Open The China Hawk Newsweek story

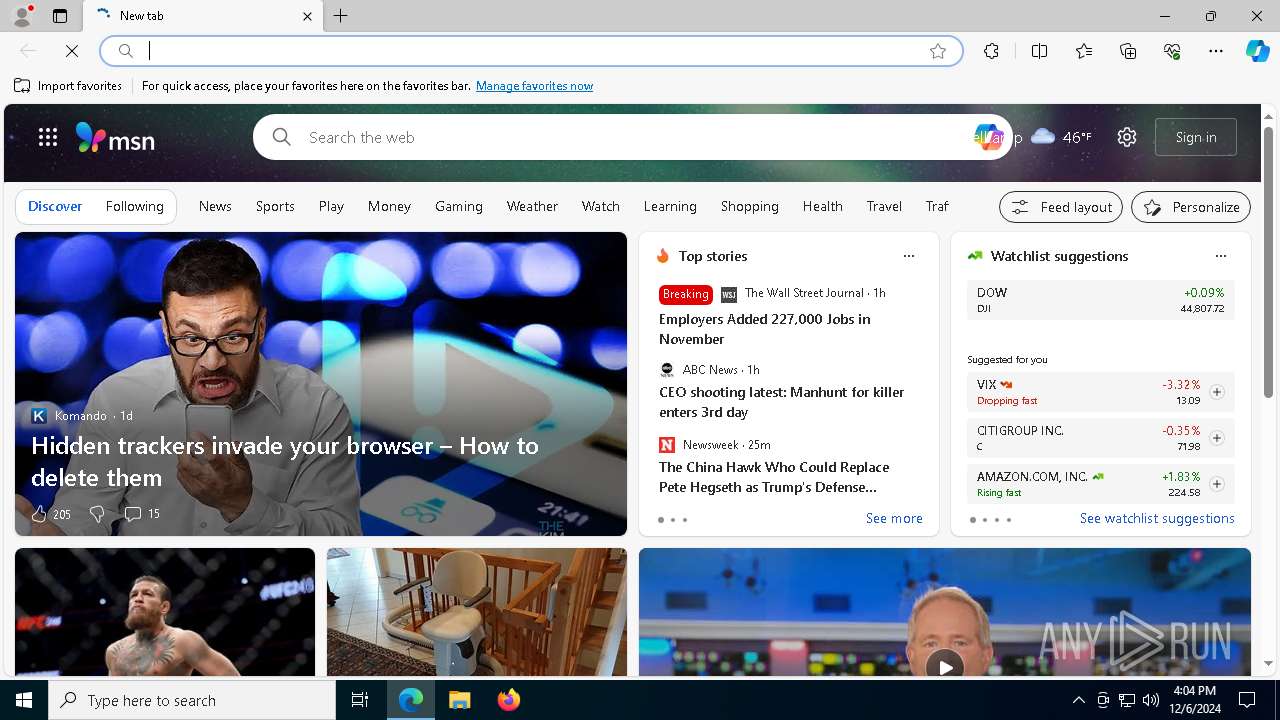point(774,477)
